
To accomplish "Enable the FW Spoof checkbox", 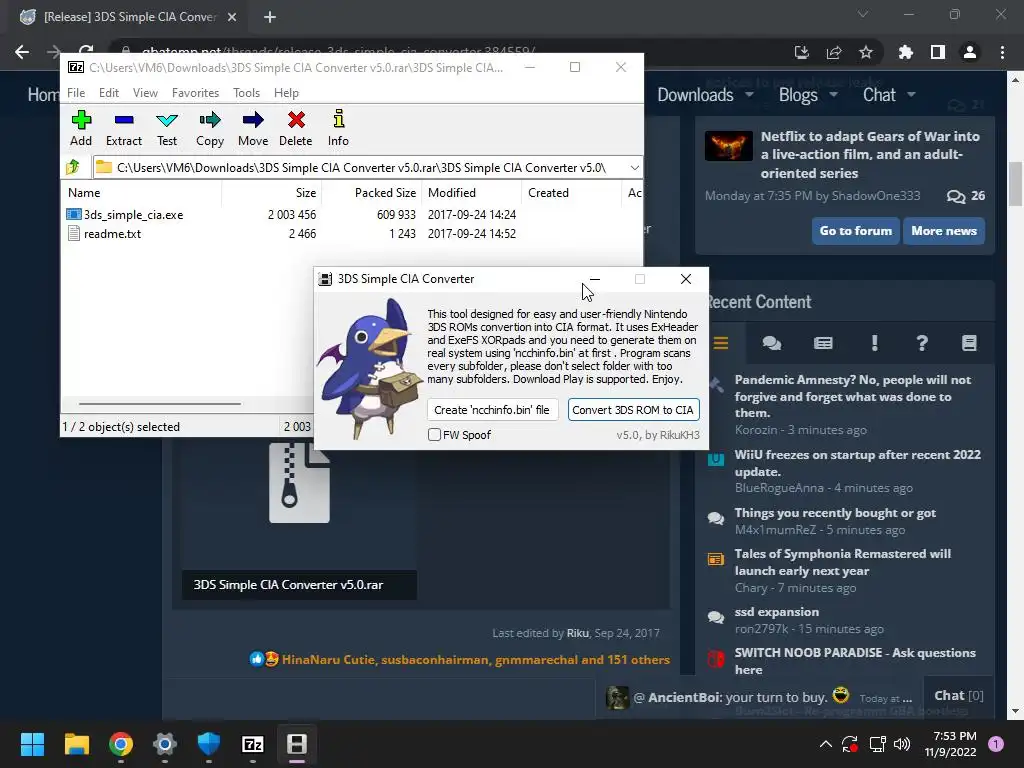I will [434, 435].
